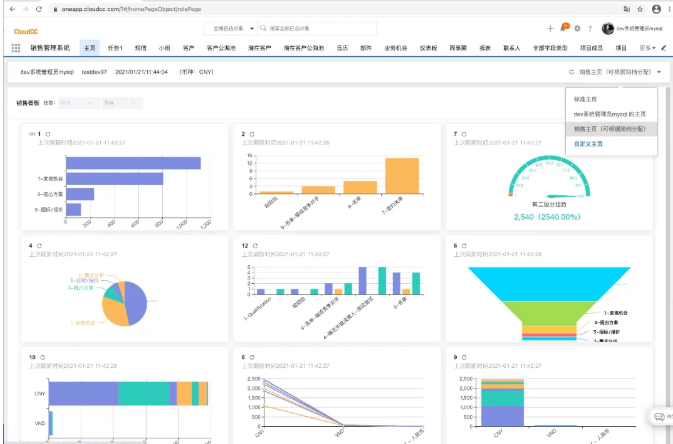Image resolution: width=673 pixels, height=444 pixels.
Task: Switch to the 客户 tab
Action: pos(188,47)
